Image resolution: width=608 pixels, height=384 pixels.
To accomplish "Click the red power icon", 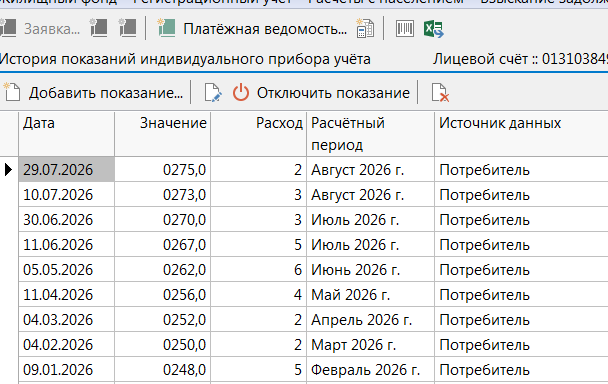I will click(241, 93).
